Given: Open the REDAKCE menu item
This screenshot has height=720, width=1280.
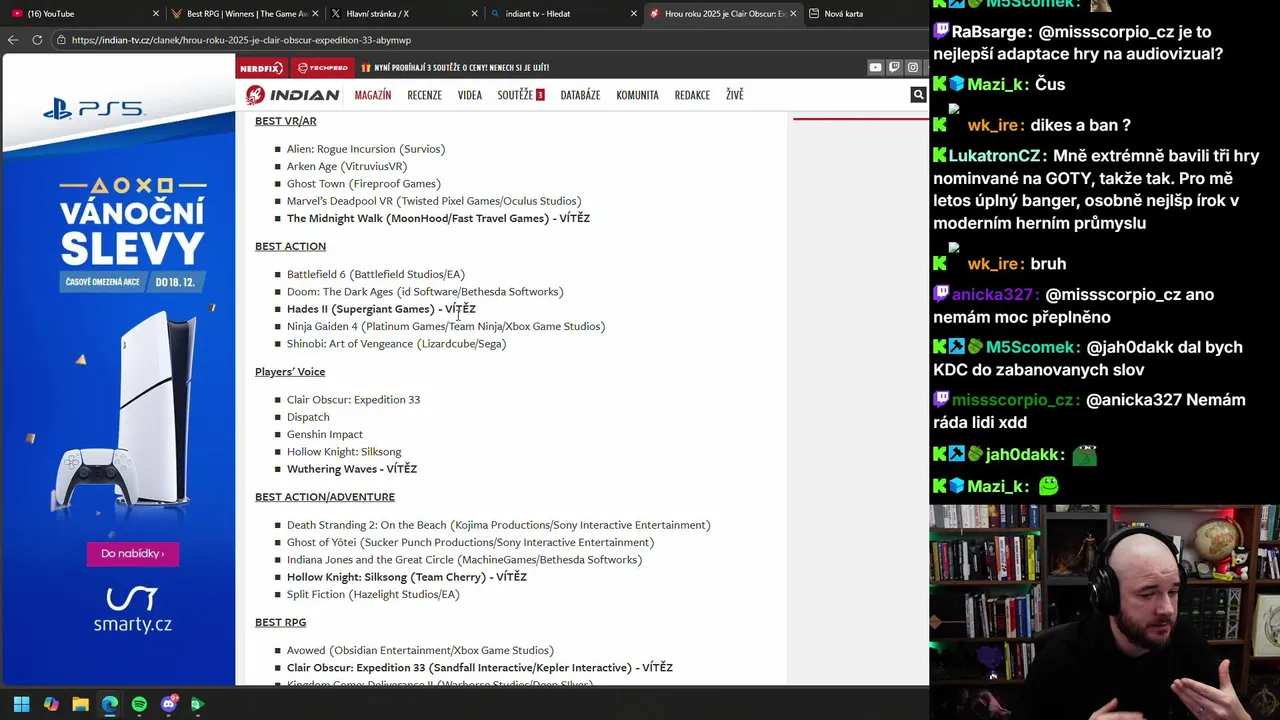Looking at the screenshot, I should pos(692,95).
